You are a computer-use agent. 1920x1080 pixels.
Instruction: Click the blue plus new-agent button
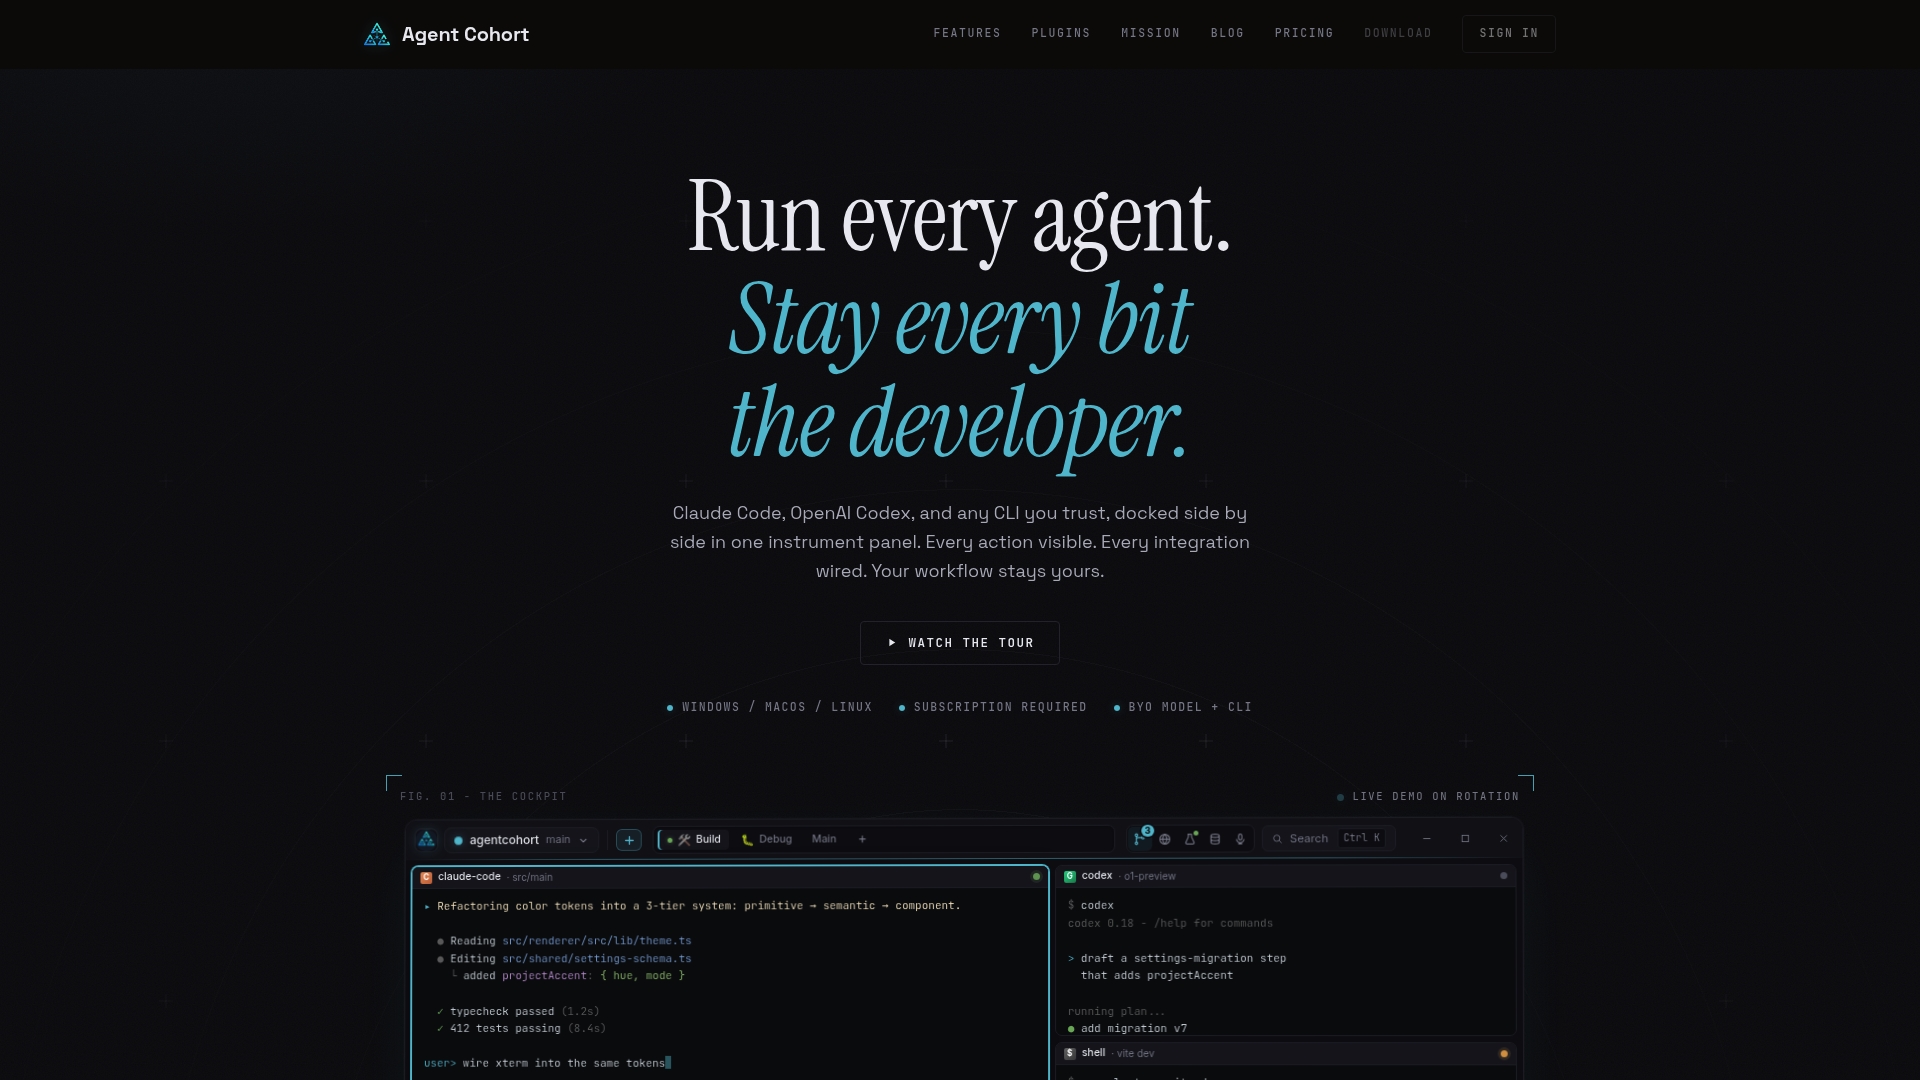click(629, 840)
